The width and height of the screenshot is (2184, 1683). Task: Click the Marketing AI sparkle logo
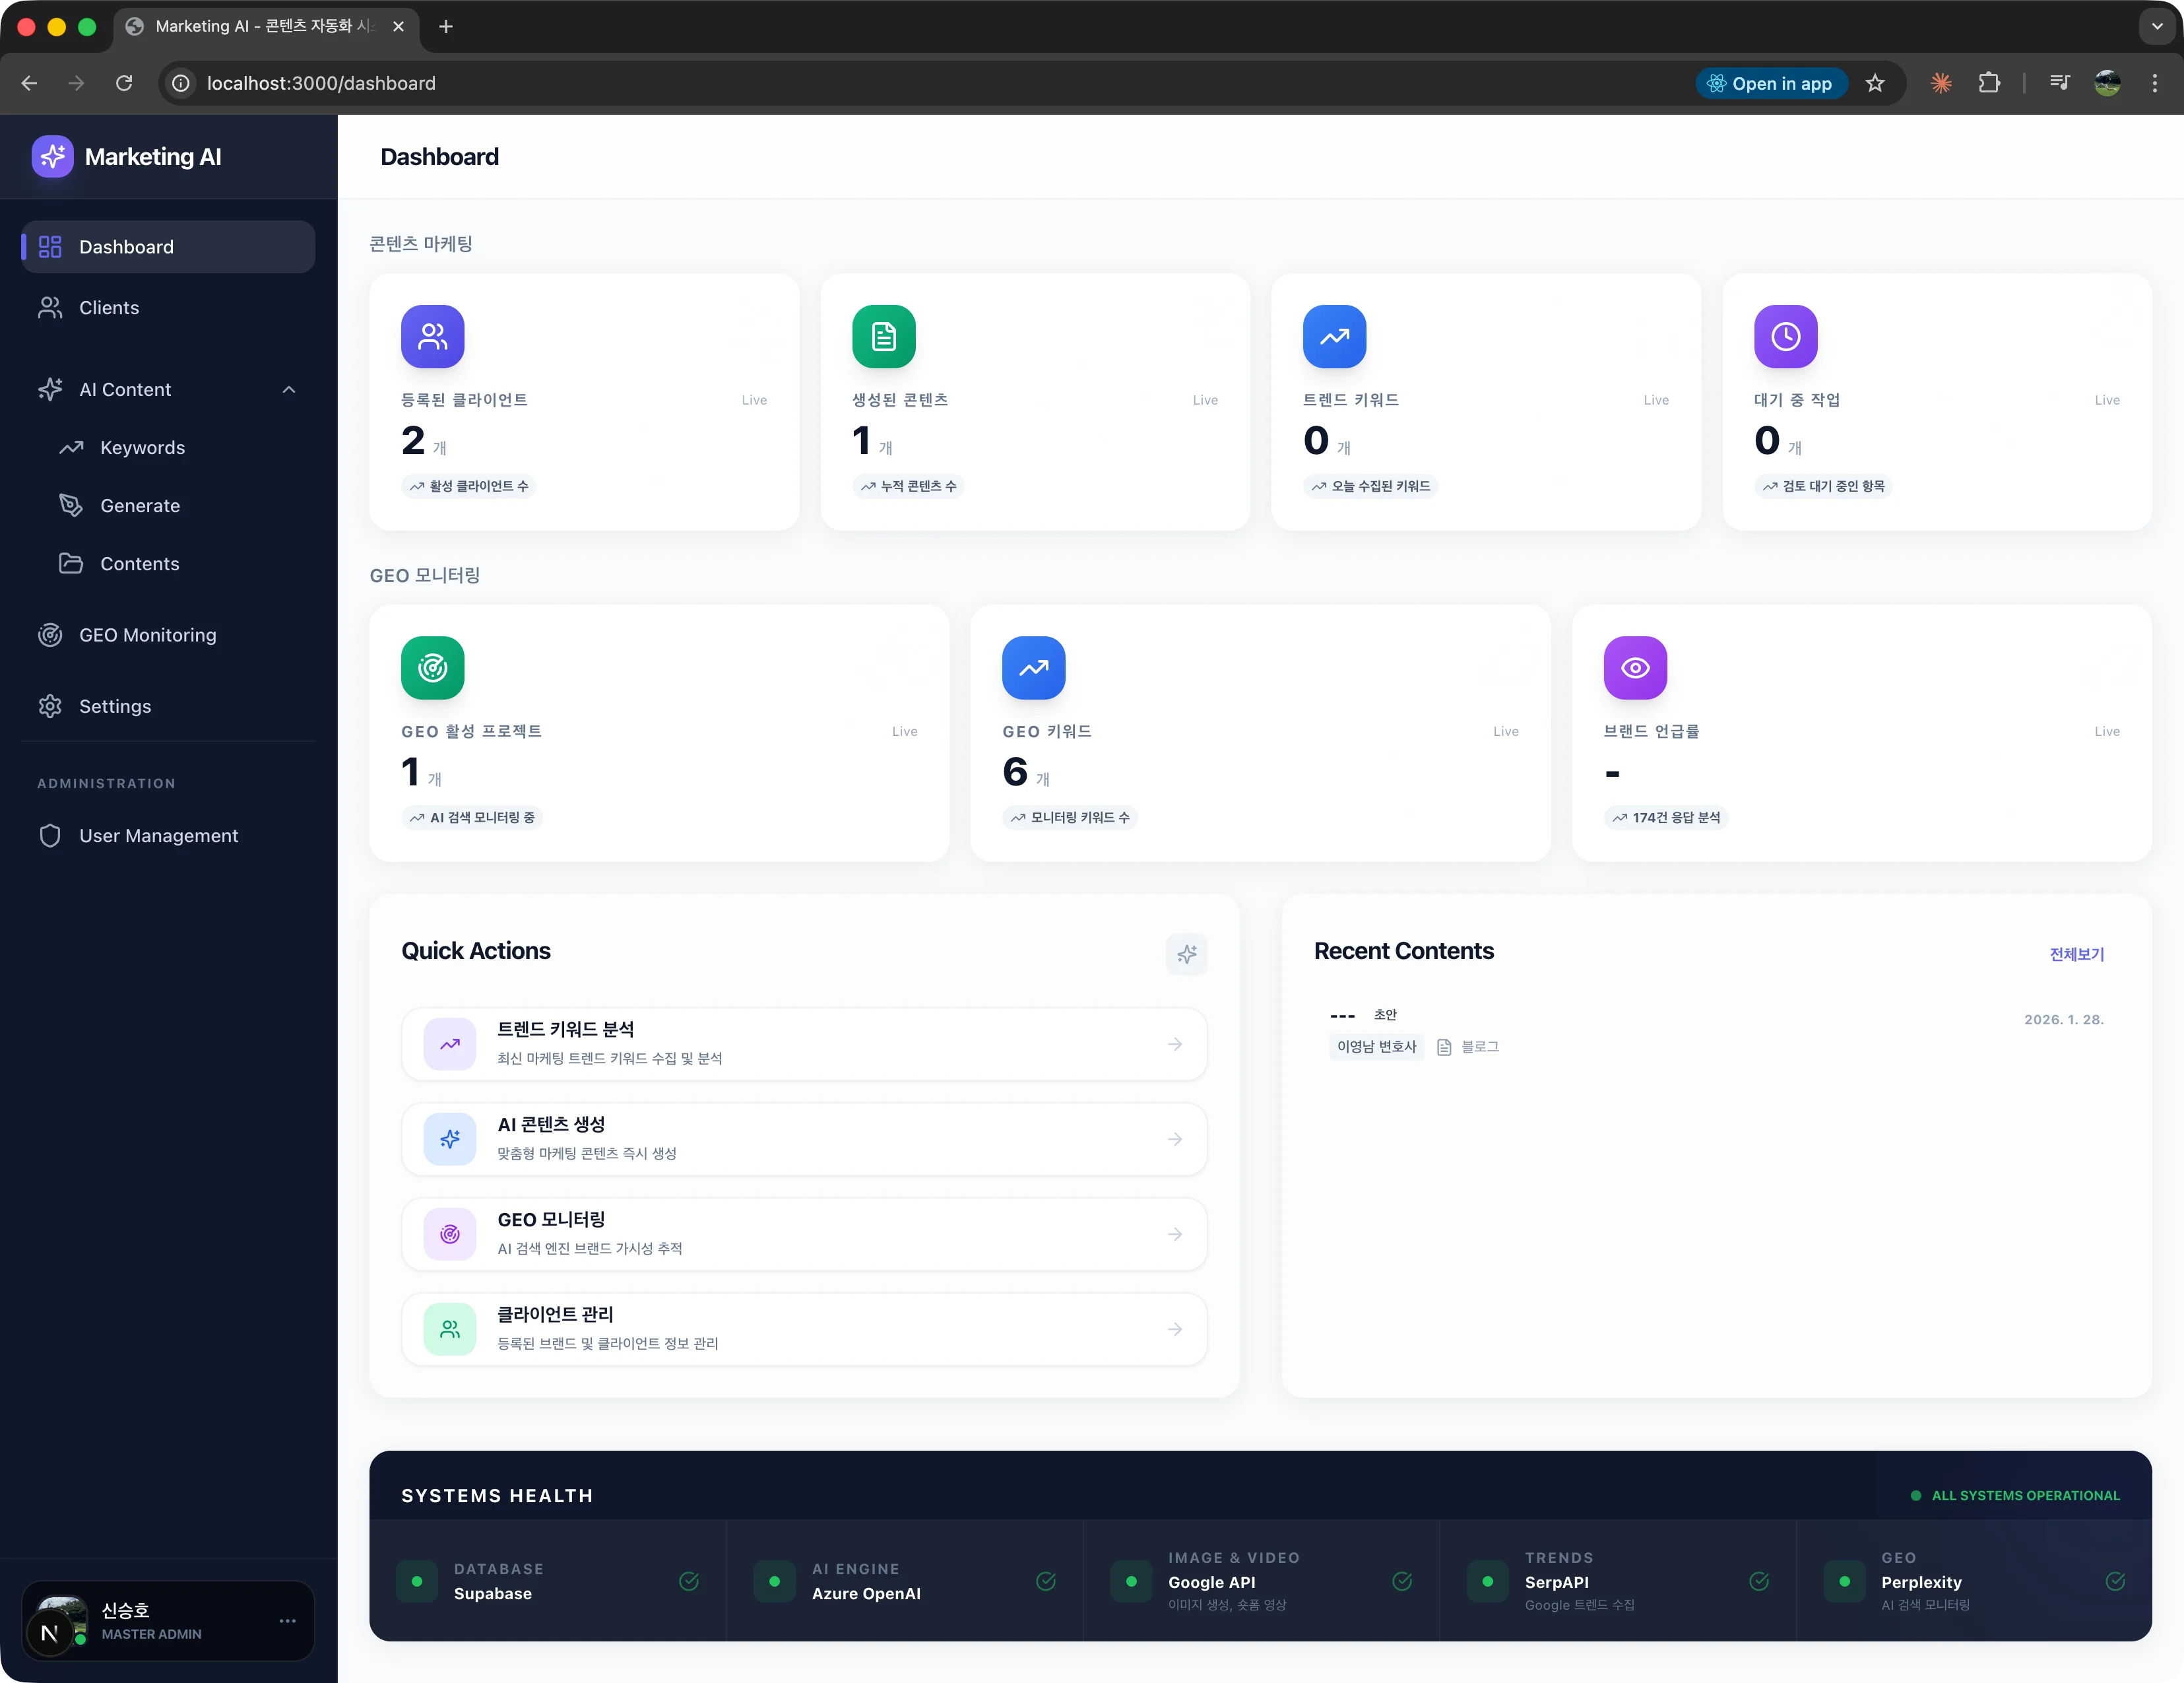coord(53,156)
